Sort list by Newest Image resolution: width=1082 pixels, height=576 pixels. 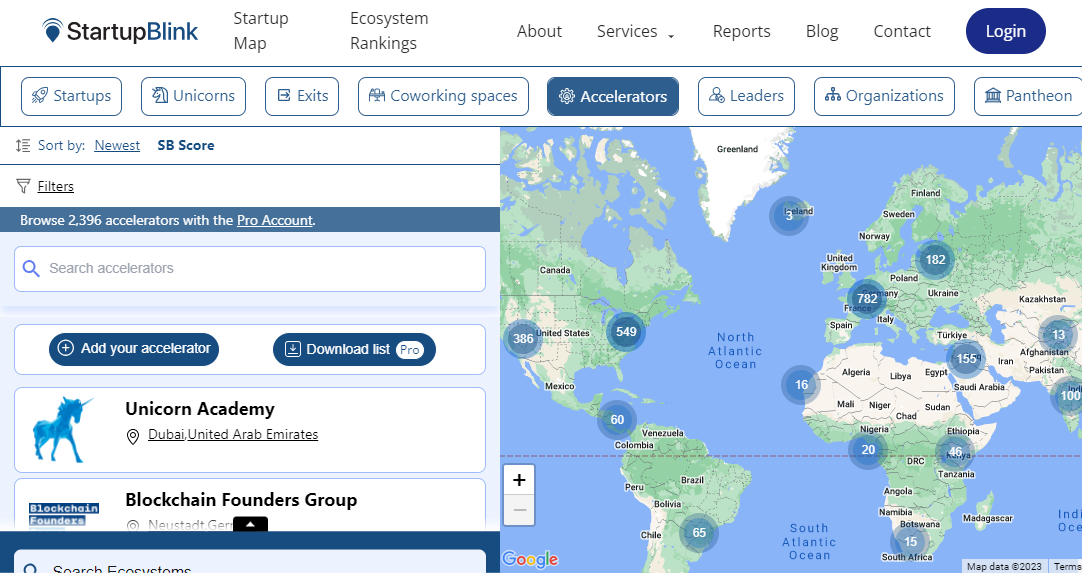(x=117, y=145)
